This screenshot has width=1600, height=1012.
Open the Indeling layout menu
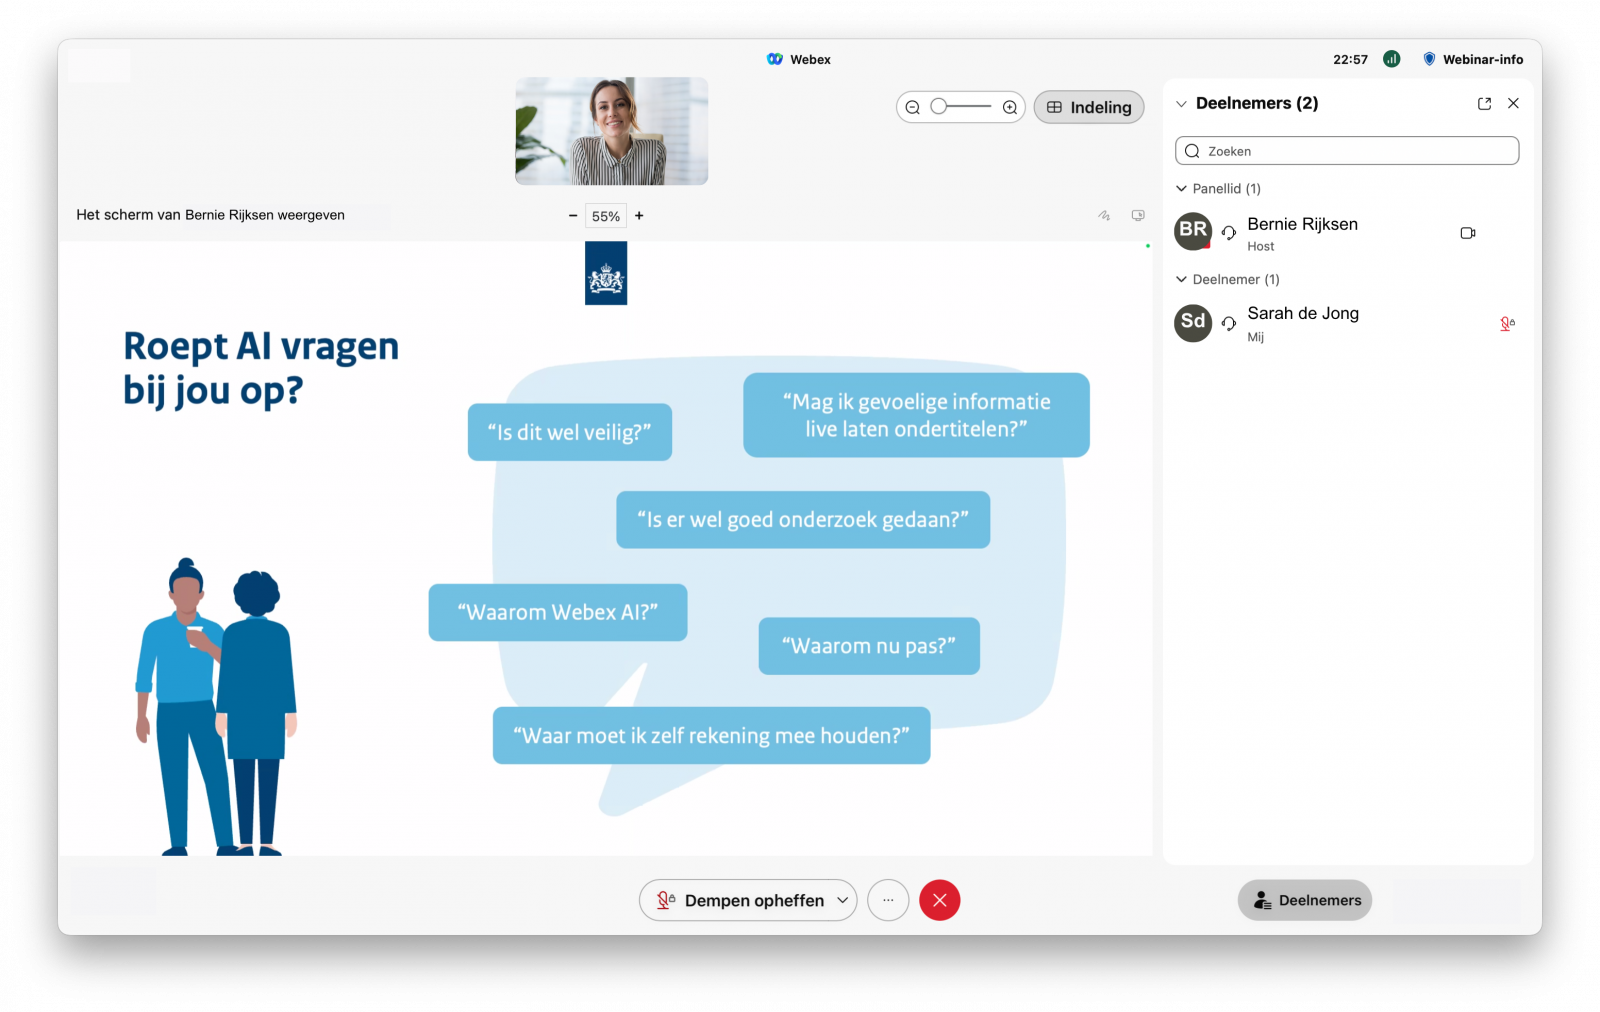coord(1088,107)
